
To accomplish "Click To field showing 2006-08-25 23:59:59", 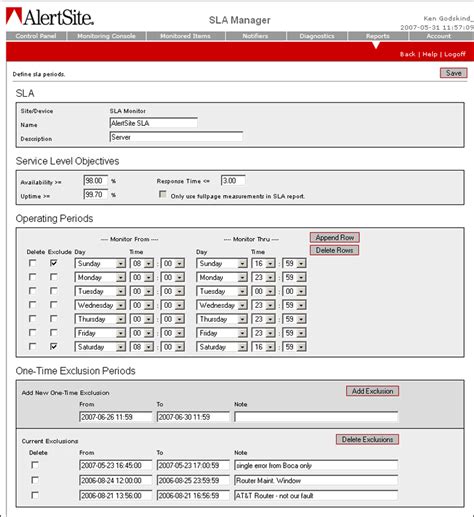I will point(193,480).
